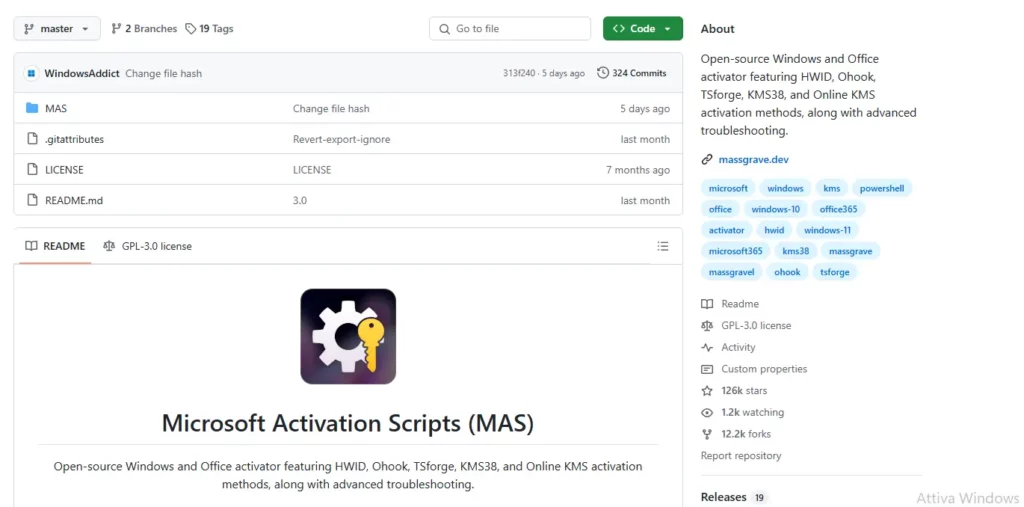This screenshot has height=507, width=1024.
Task: Open commit hash 313f240
Action: [x=519, y=73]
